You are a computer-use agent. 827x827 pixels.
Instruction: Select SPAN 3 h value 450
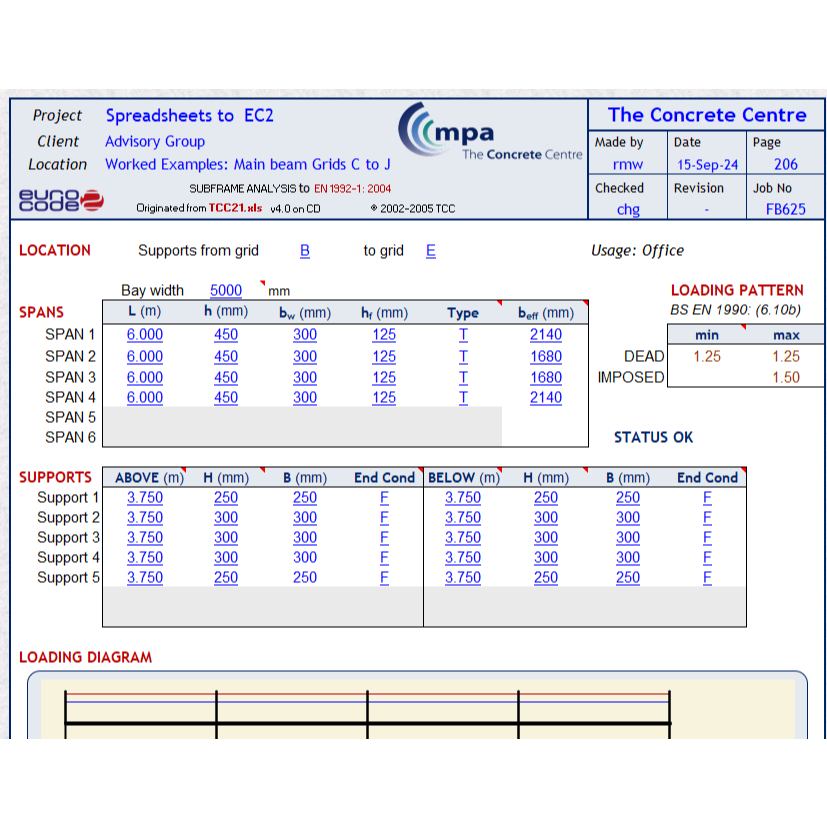coord(226,377)
